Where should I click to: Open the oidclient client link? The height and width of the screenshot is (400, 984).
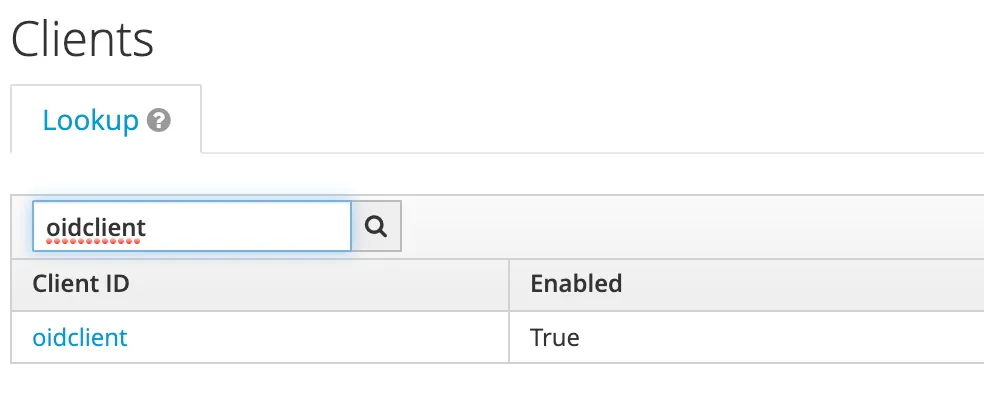click(x=80, y=337)
